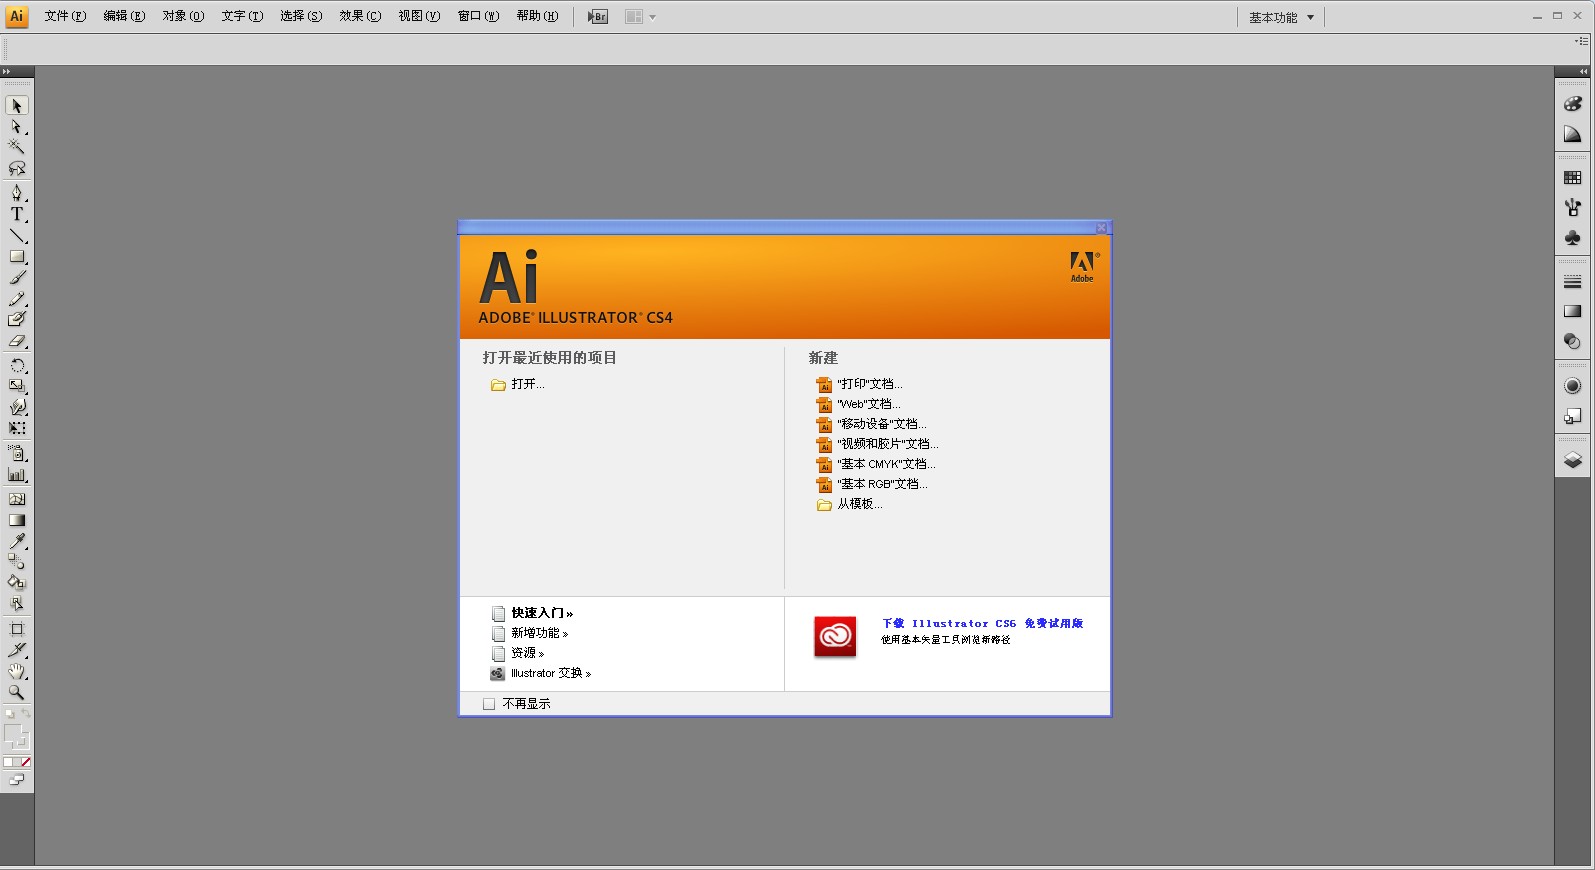Select the Artboard tool
This screenshot has width=1595, height=870.
(x=17, y=629)
